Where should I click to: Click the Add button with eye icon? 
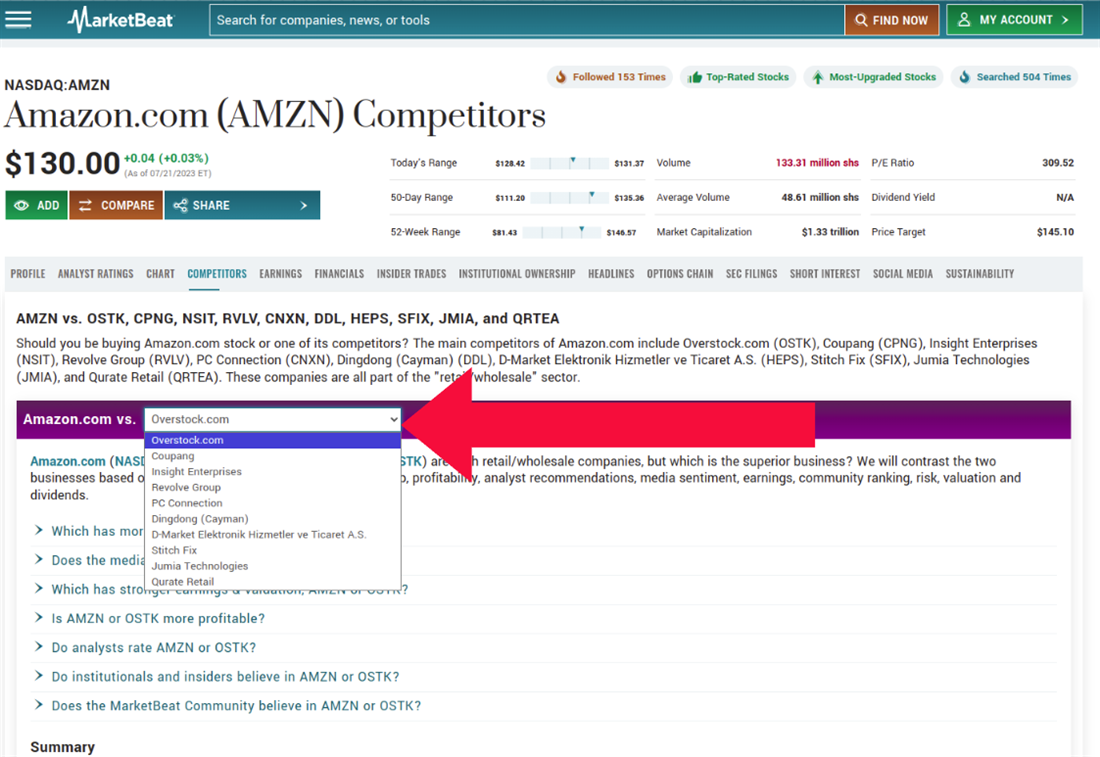pyautogui.click(x=36, y=205)
